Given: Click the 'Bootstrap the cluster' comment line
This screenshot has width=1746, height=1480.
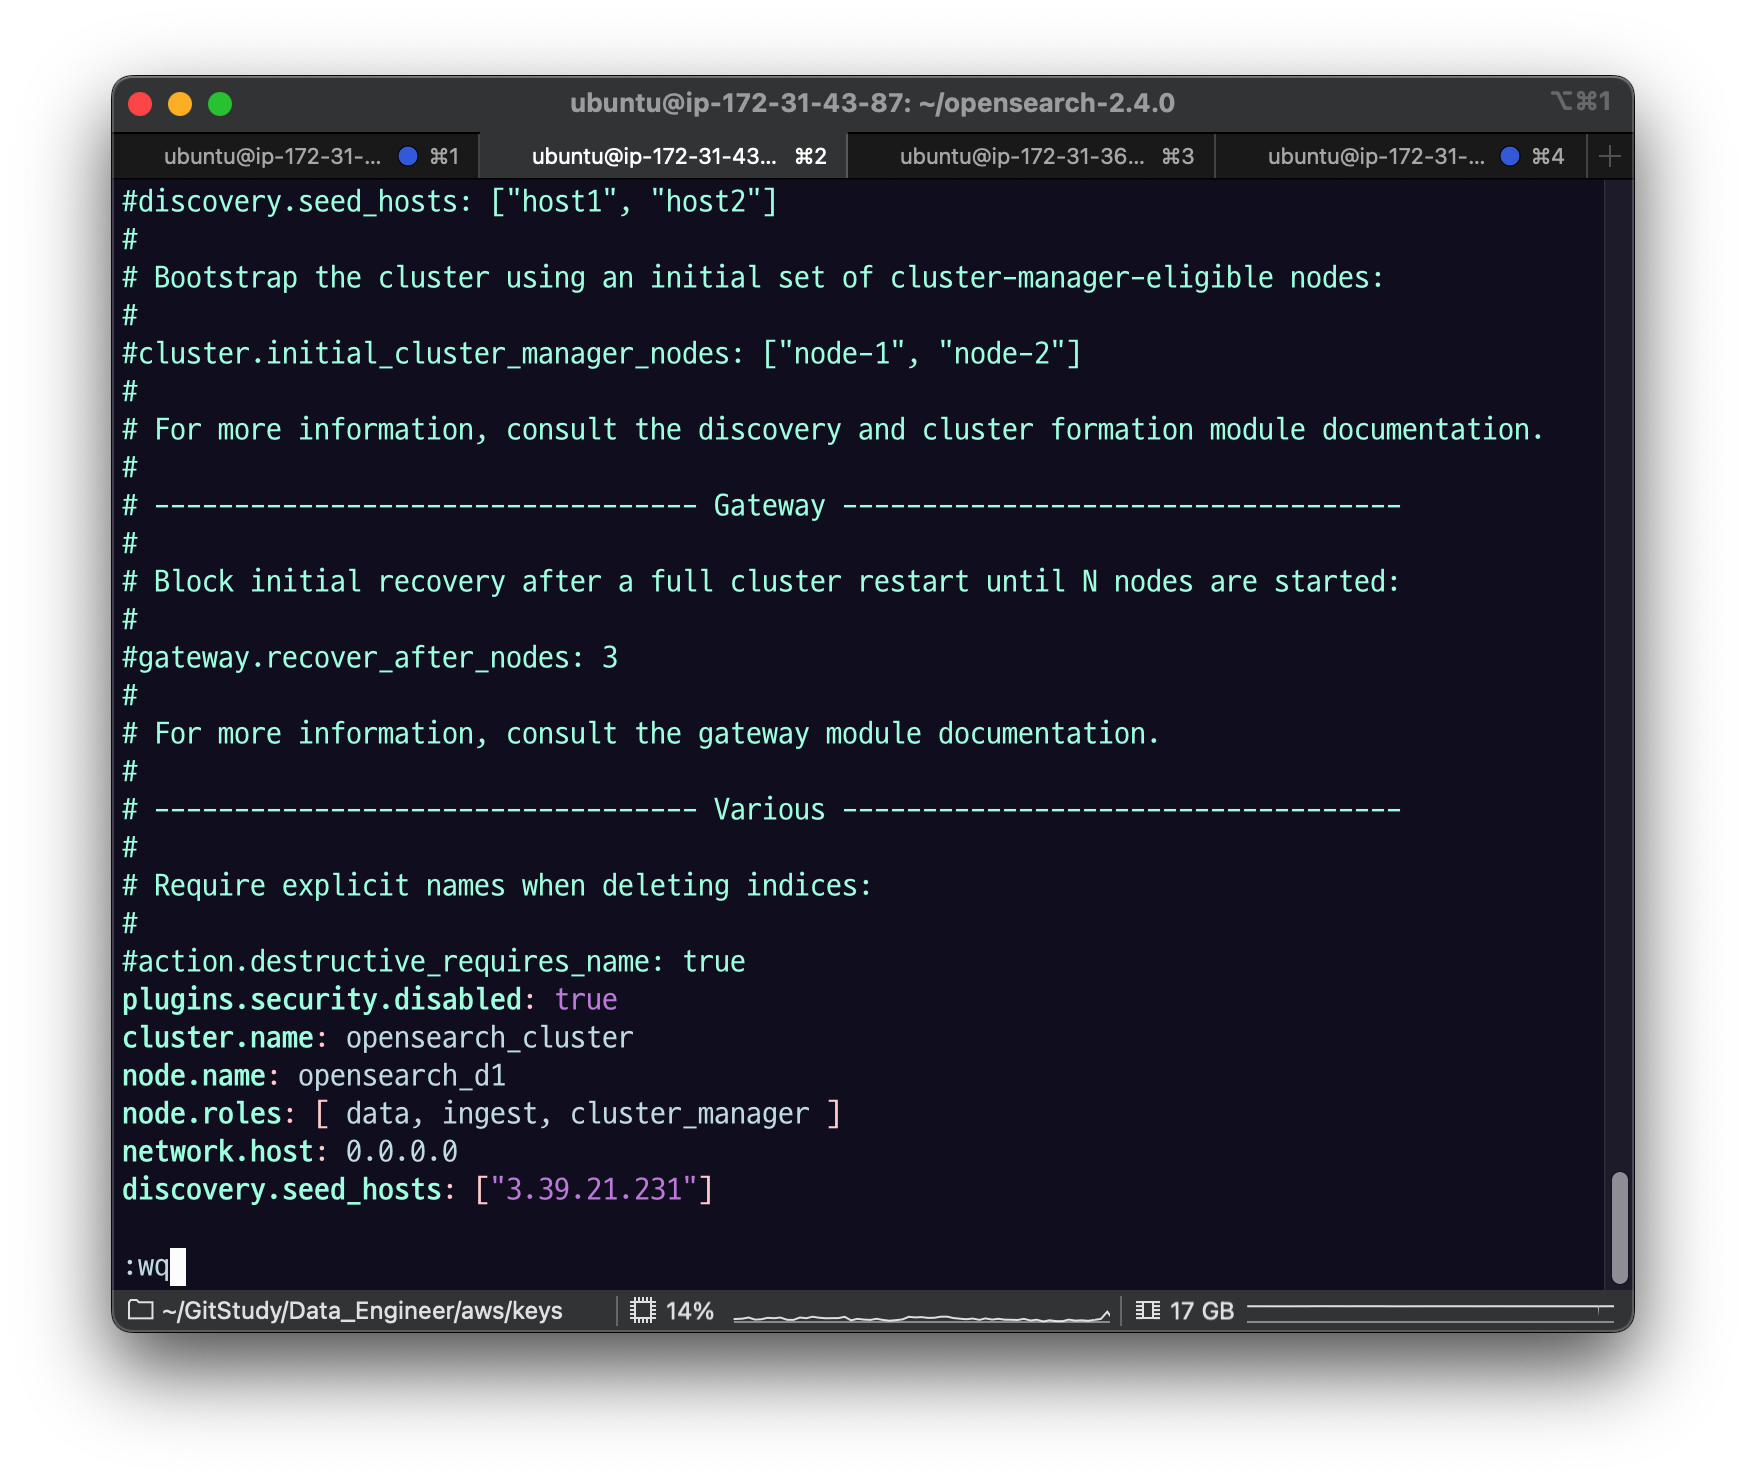Looking at the screenshot, I should [x=754, y=278].
